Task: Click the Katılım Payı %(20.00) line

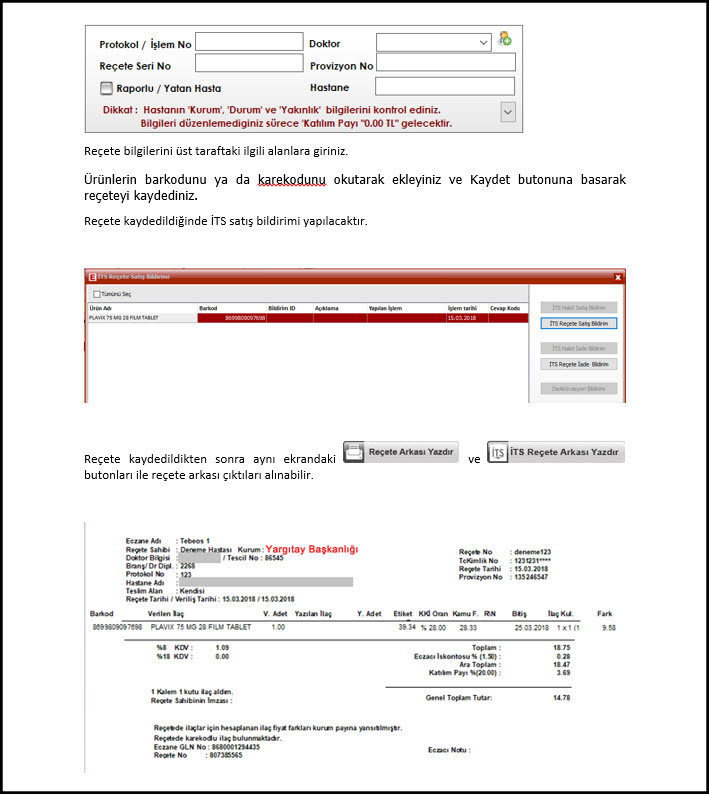Action: click(x=500, y=673)
